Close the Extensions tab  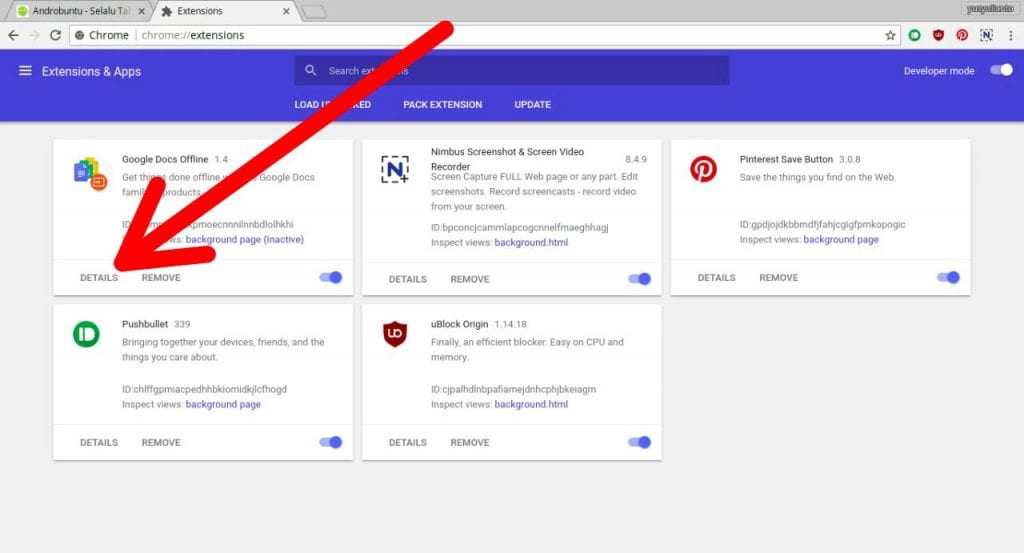[x=286, y=11]
